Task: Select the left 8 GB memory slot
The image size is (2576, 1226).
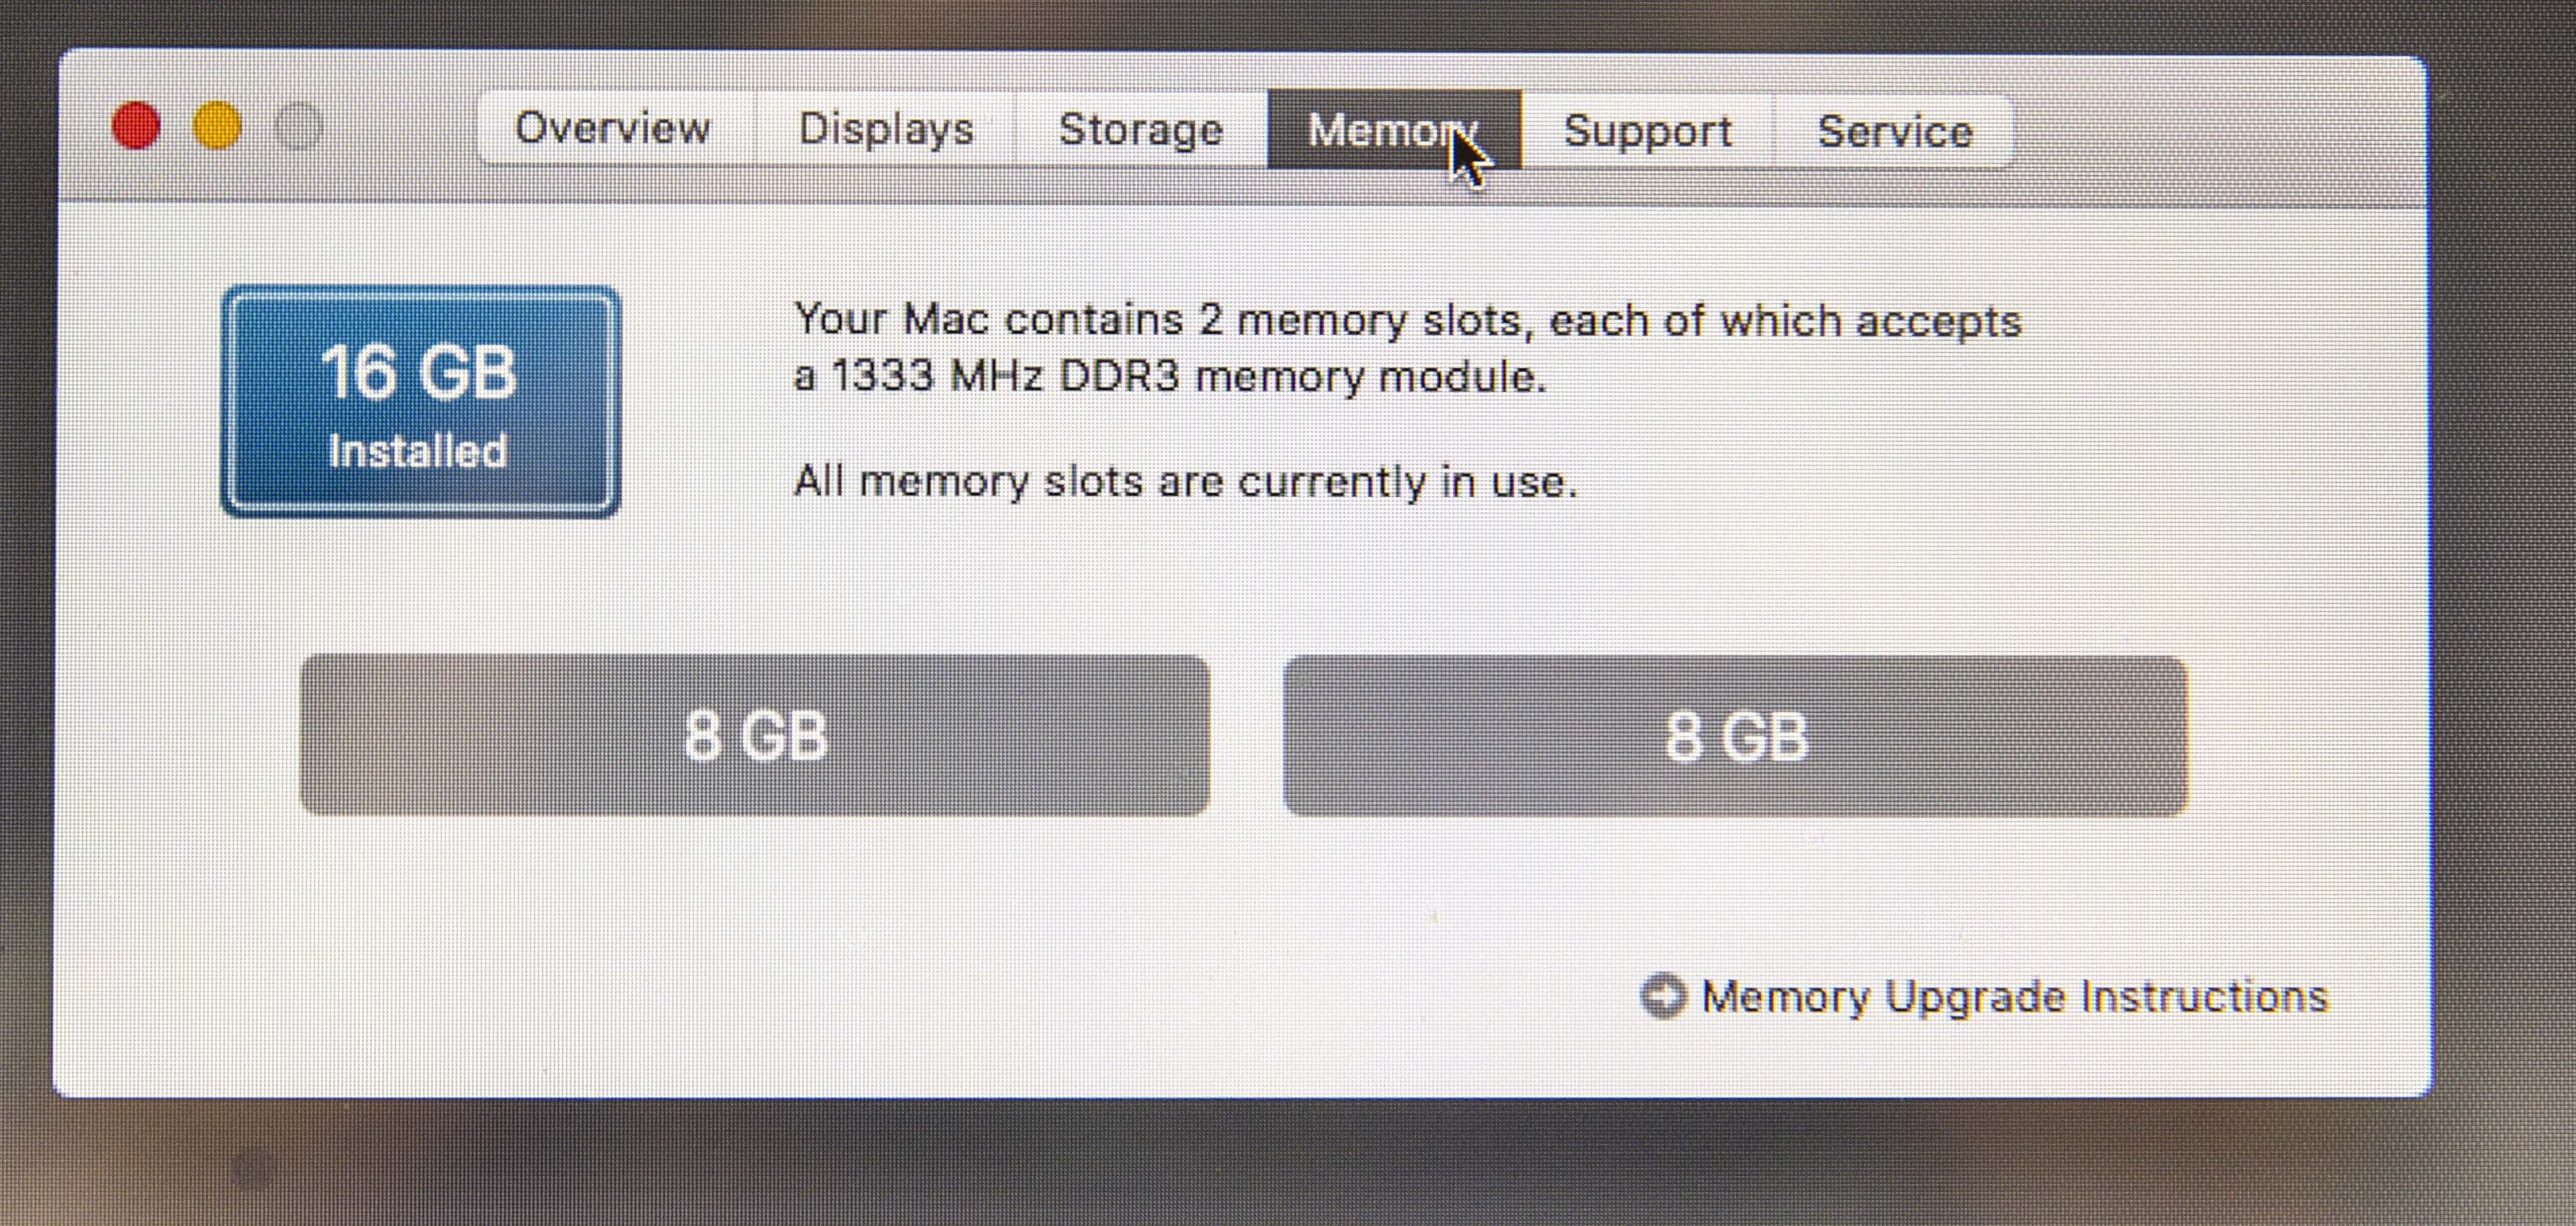Action: [755, 735]
